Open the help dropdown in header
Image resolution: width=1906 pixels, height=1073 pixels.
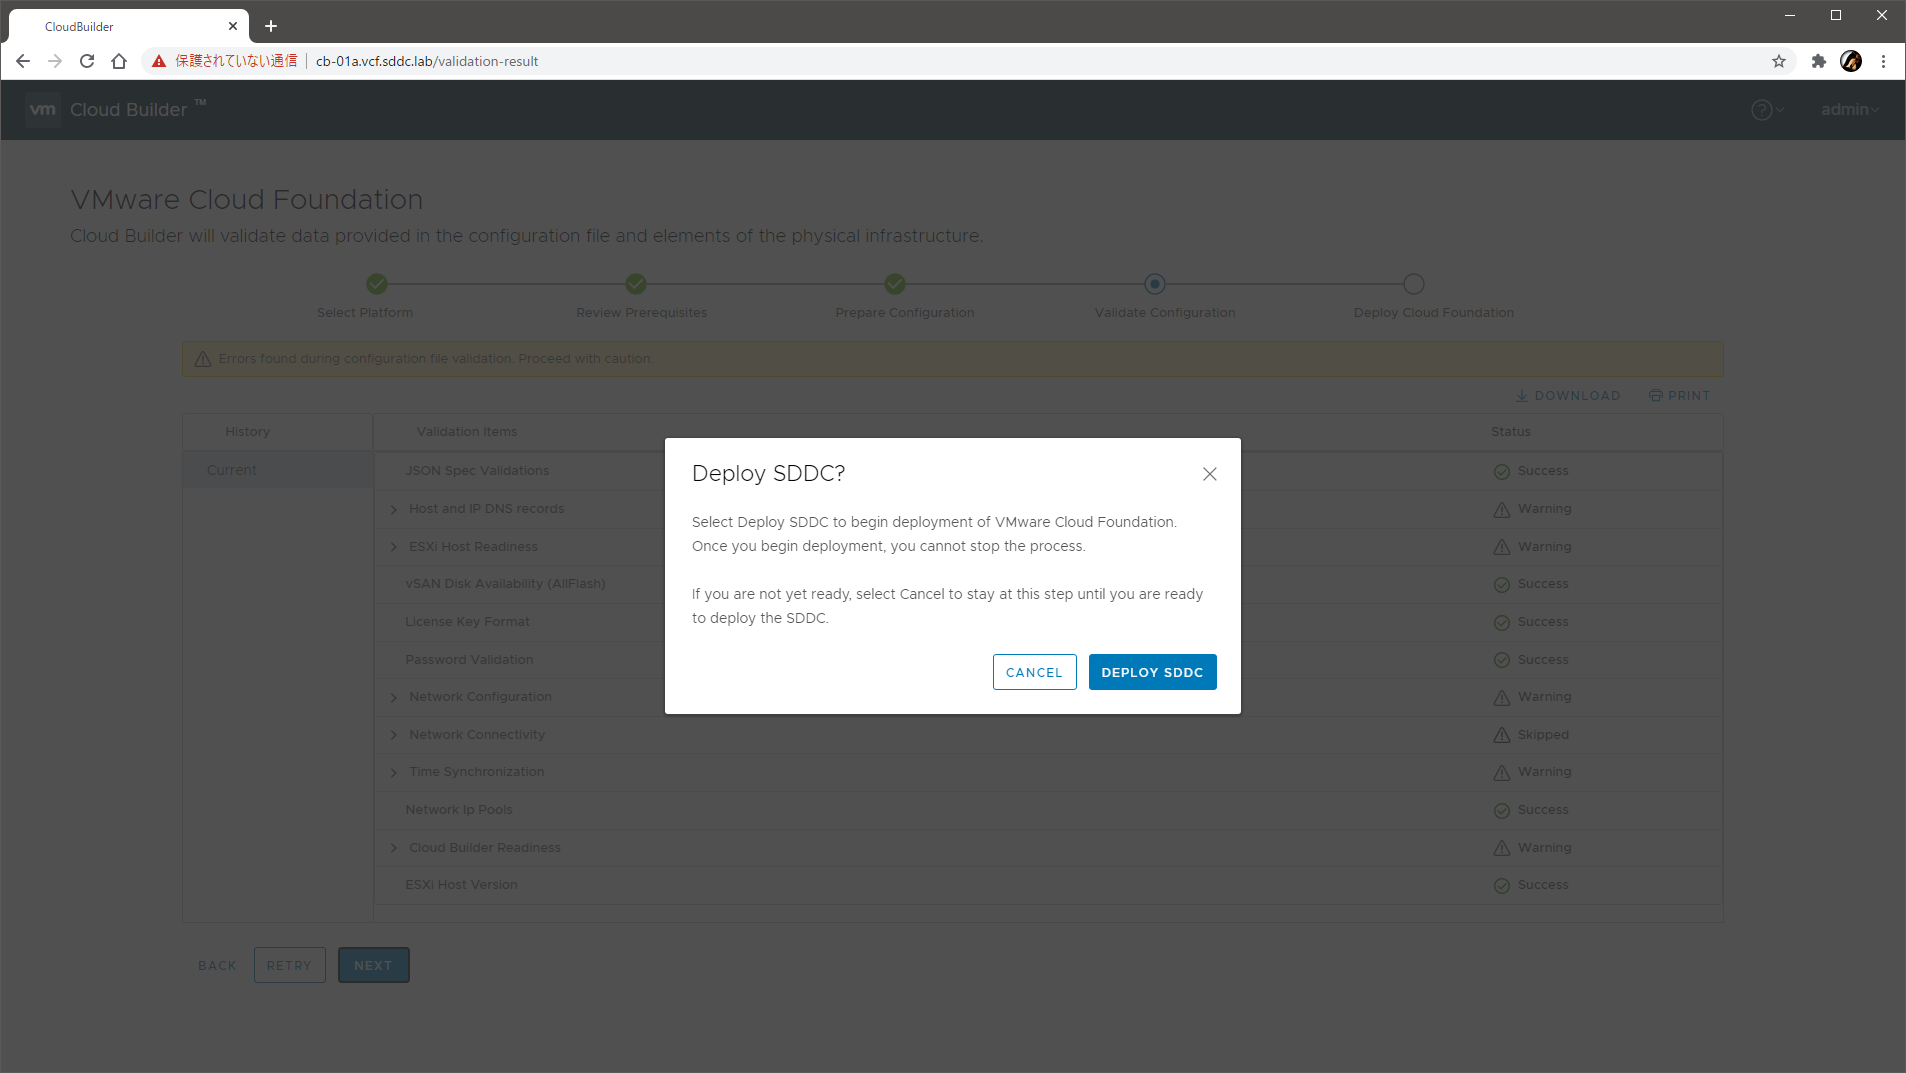[x=1767, y=110]
